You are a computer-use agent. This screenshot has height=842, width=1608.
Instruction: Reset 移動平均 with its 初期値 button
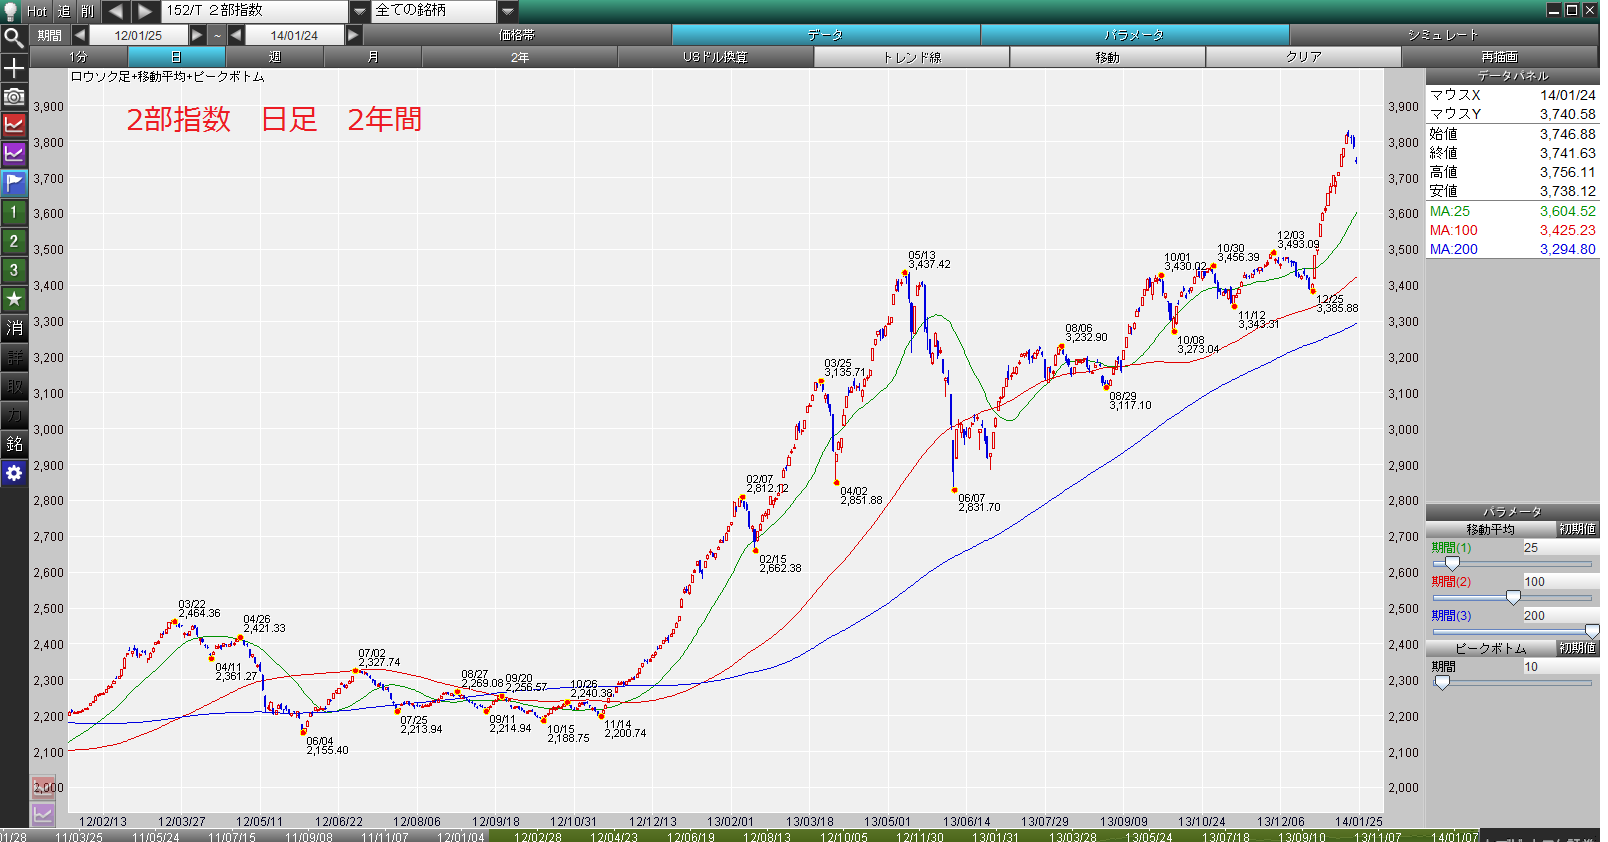1577,529
